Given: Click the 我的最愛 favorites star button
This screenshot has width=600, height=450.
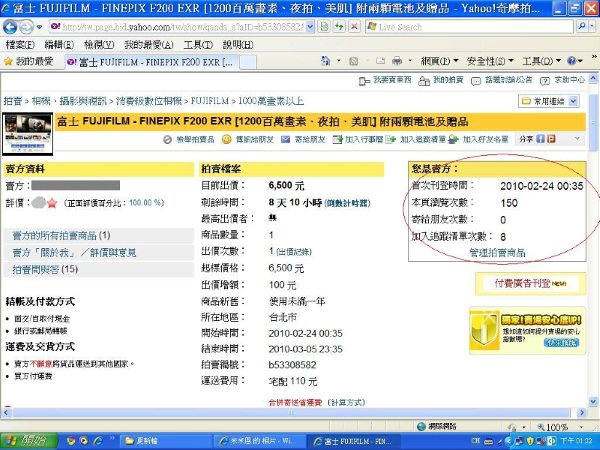Looking at the screenshot, I should [x=29, y=61].
